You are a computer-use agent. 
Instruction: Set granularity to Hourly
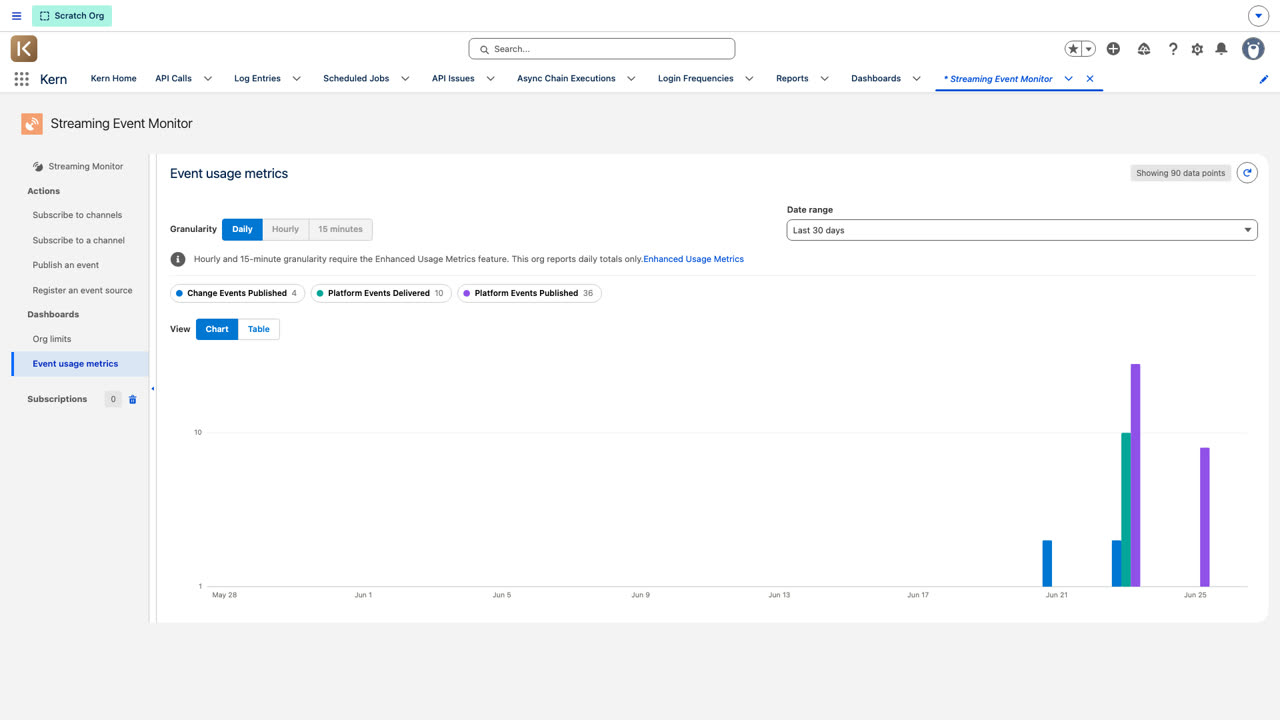(x=285, y=229)
